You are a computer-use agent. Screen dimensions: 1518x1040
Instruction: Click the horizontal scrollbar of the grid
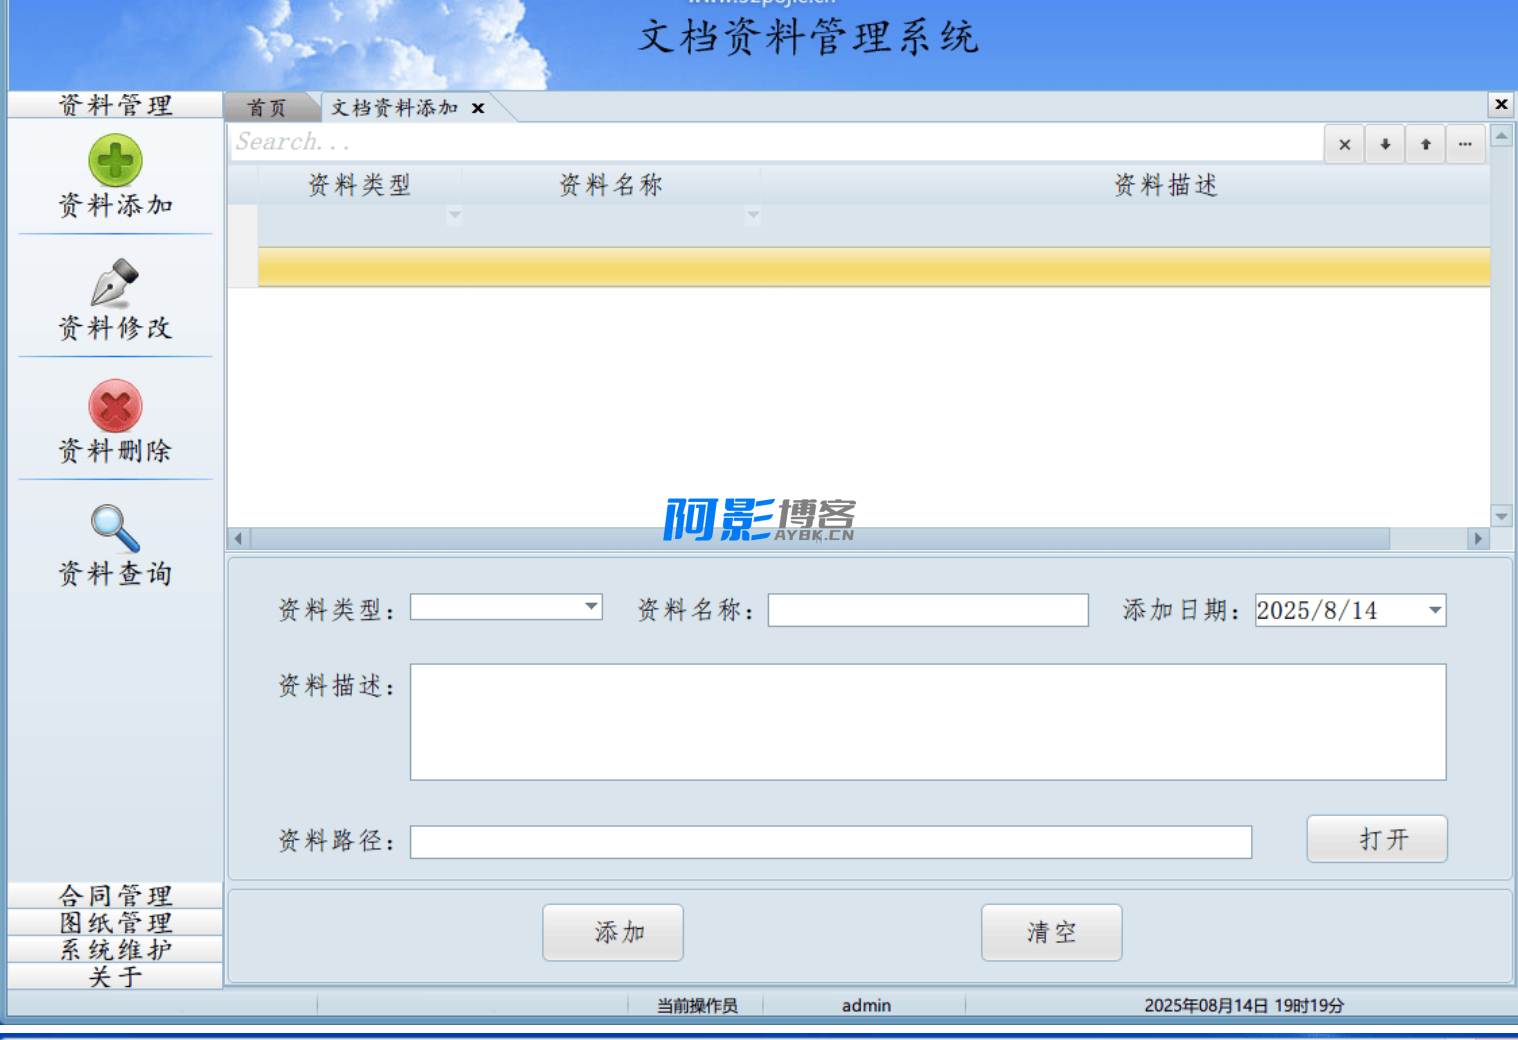[820, 539]
